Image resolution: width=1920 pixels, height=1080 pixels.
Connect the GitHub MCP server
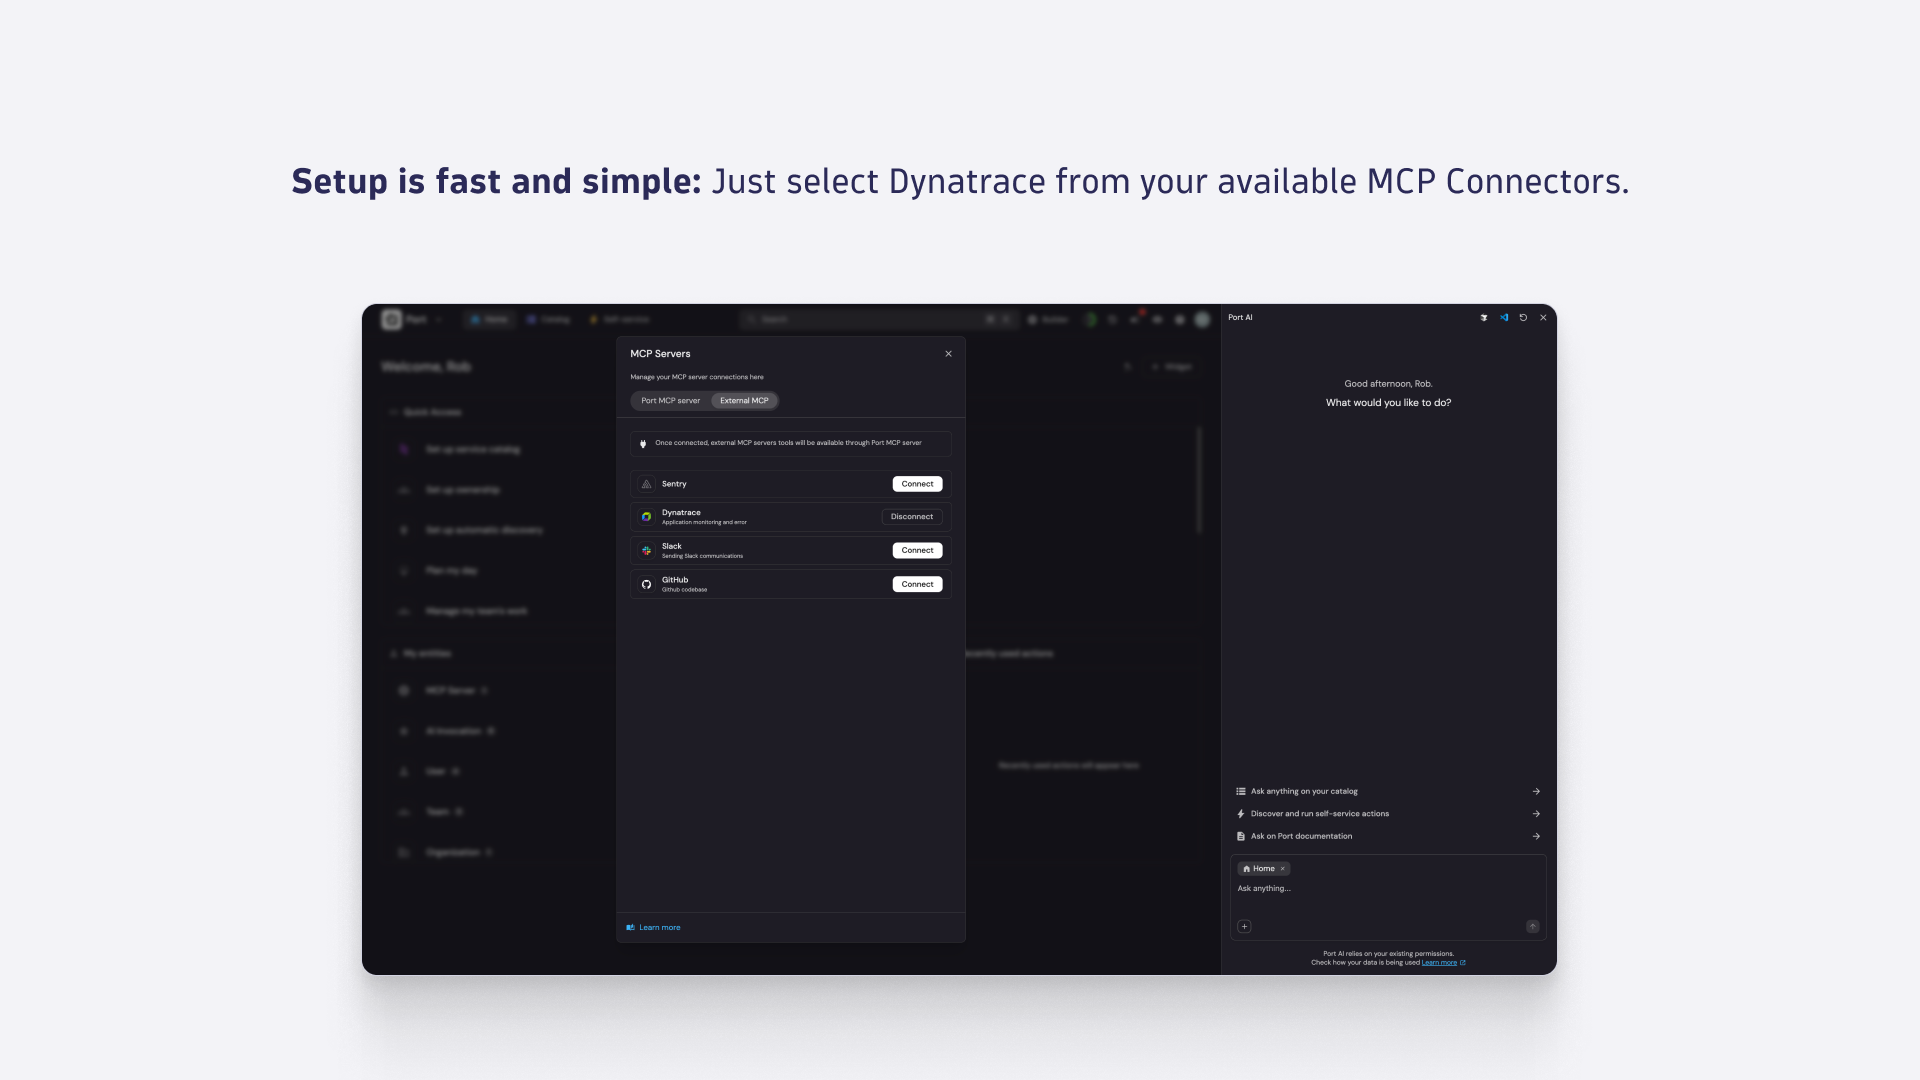pyautogui.click(x=917, y=584)
